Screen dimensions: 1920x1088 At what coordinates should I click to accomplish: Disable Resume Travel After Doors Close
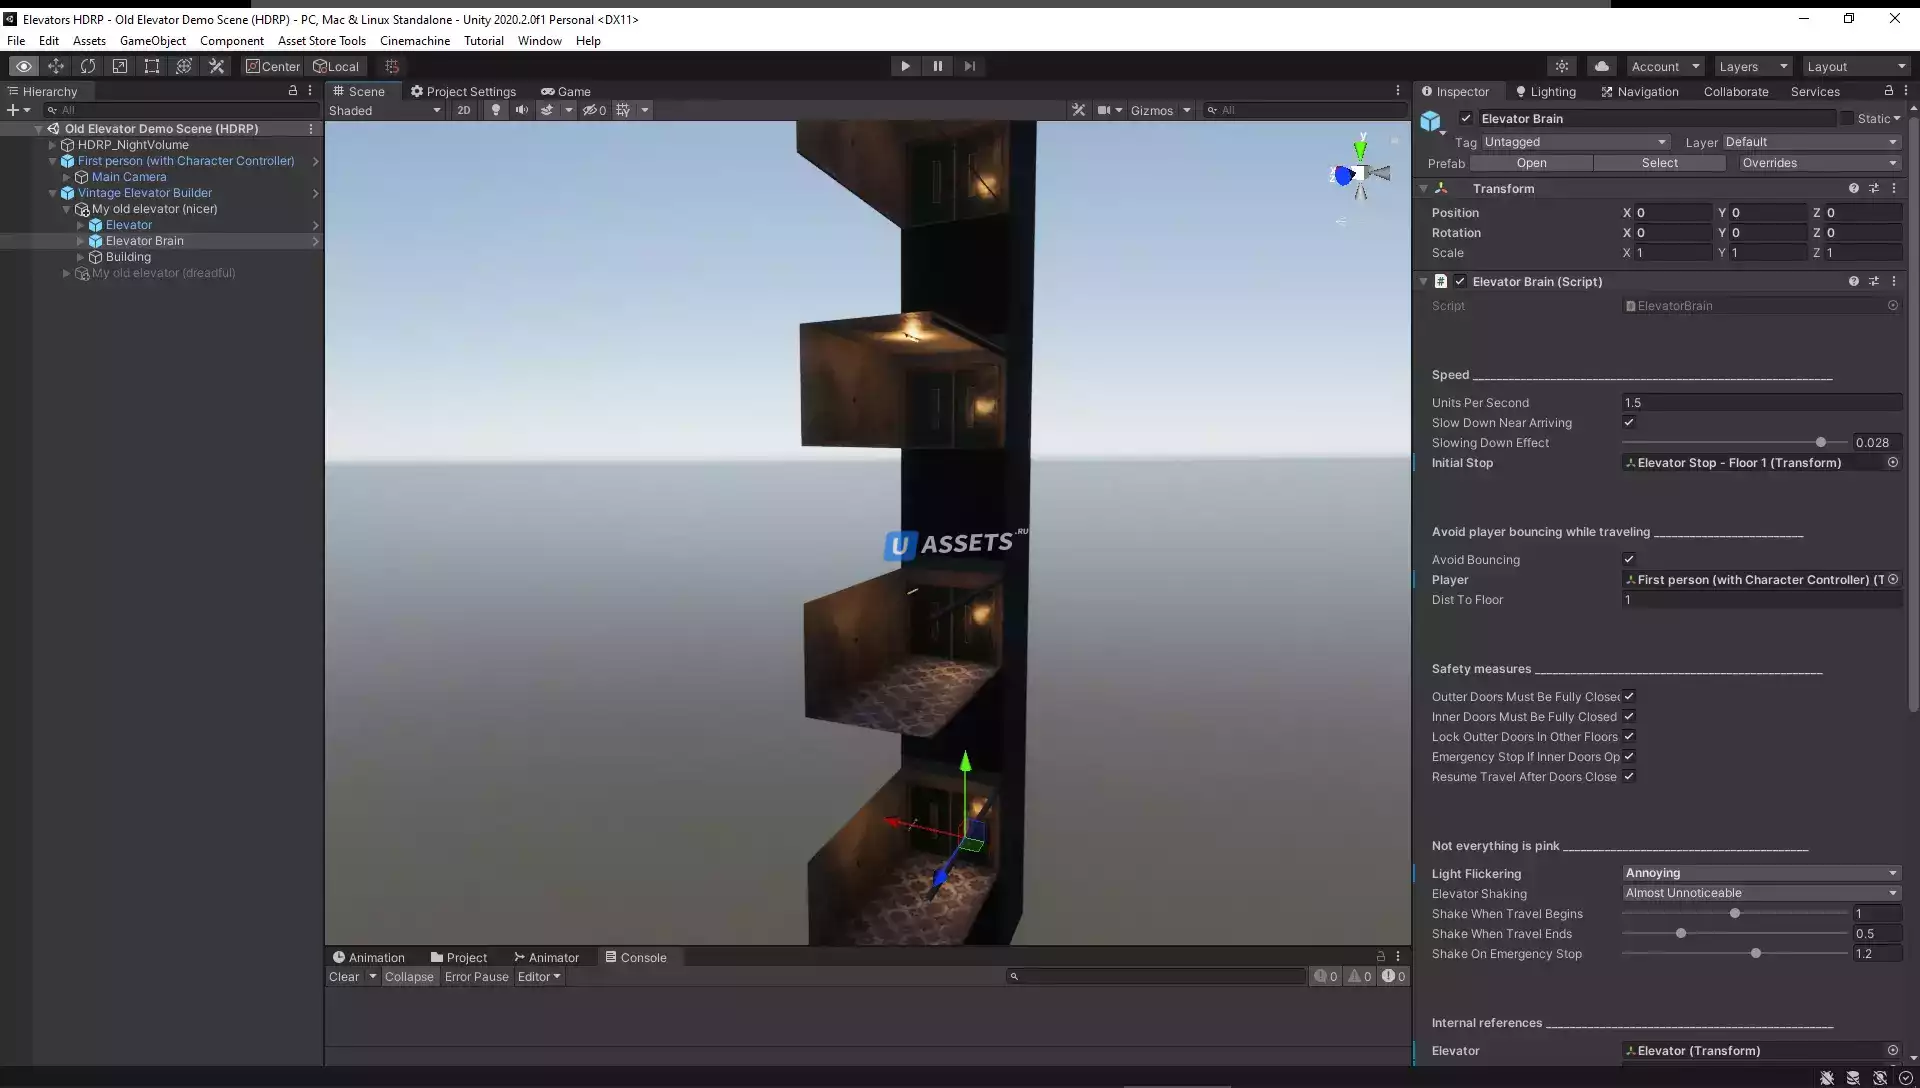click(1629, 776)
